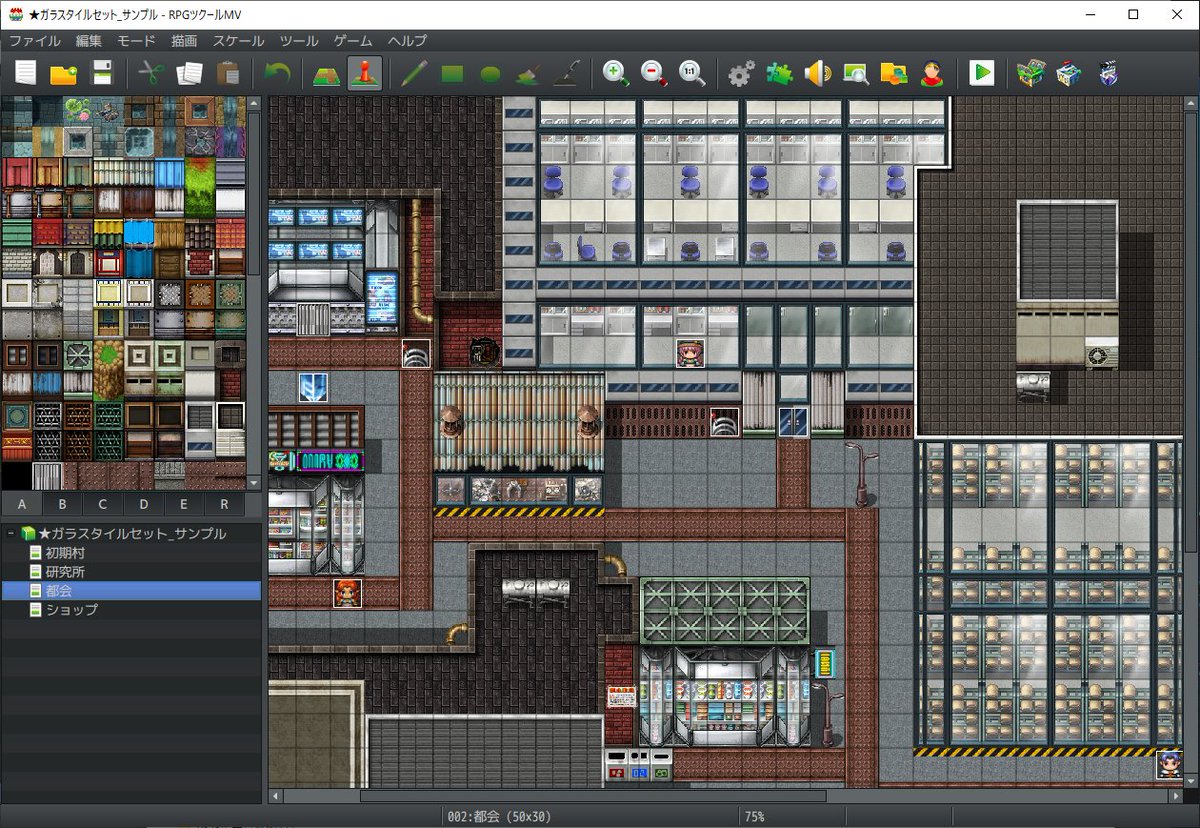Viewport: 1200px width, 828px height.
Task: Click the orange-haired character event on map
Action: pyautogui.click(x=347, y=592)
